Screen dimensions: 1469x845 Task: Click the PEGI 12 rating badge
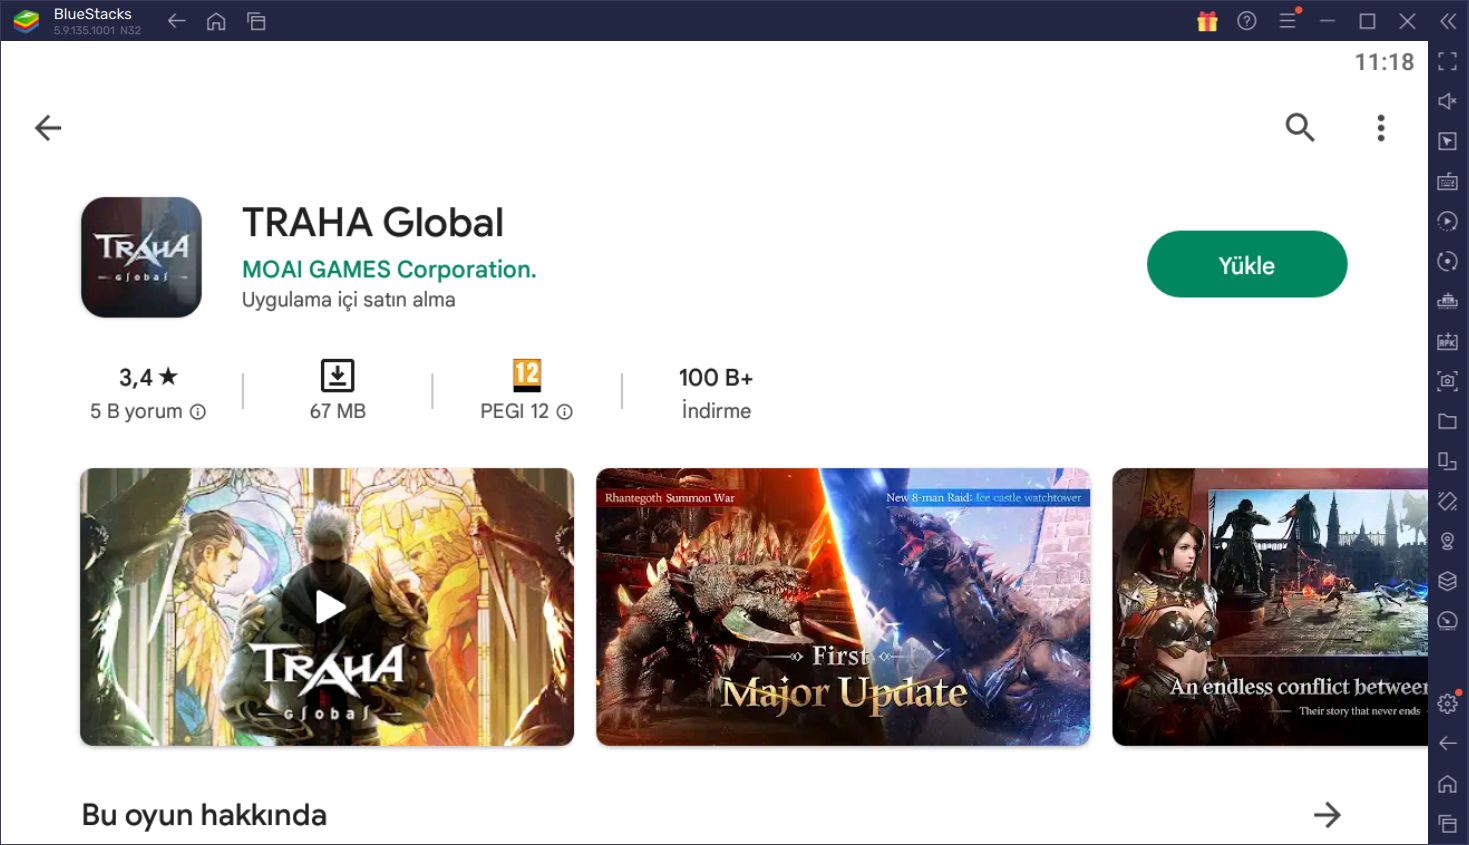(527, 375)
